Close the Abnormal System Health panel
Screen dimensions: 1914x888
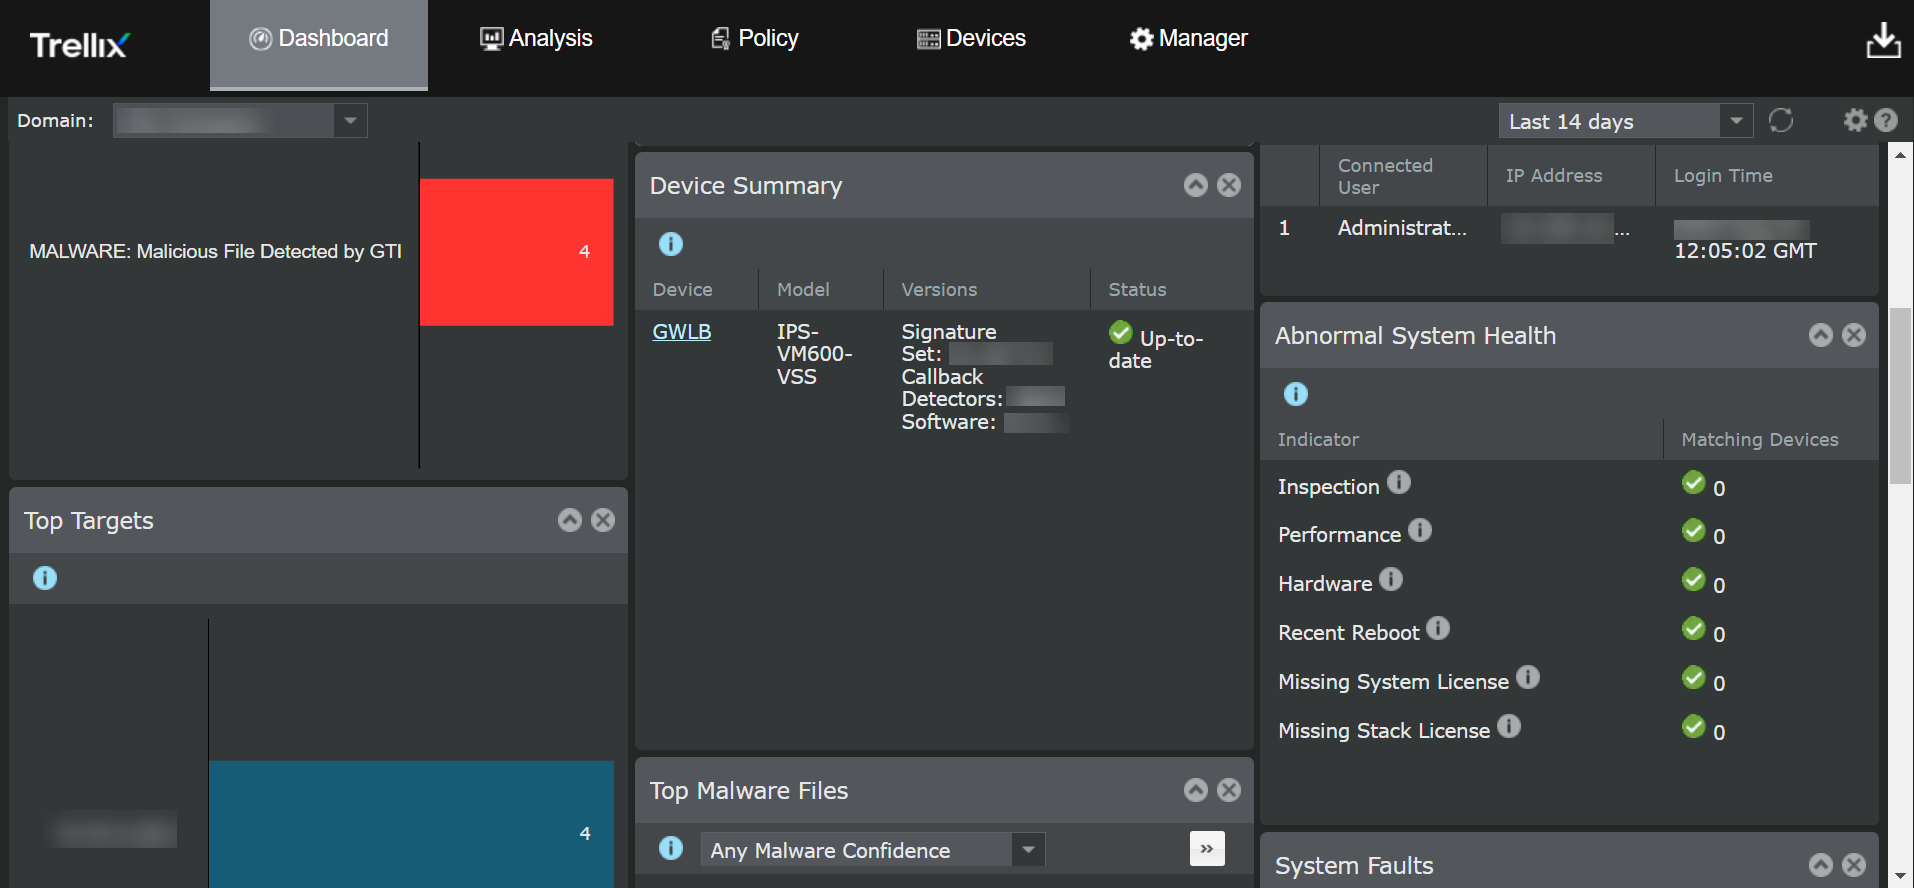tap(1854, 336)
